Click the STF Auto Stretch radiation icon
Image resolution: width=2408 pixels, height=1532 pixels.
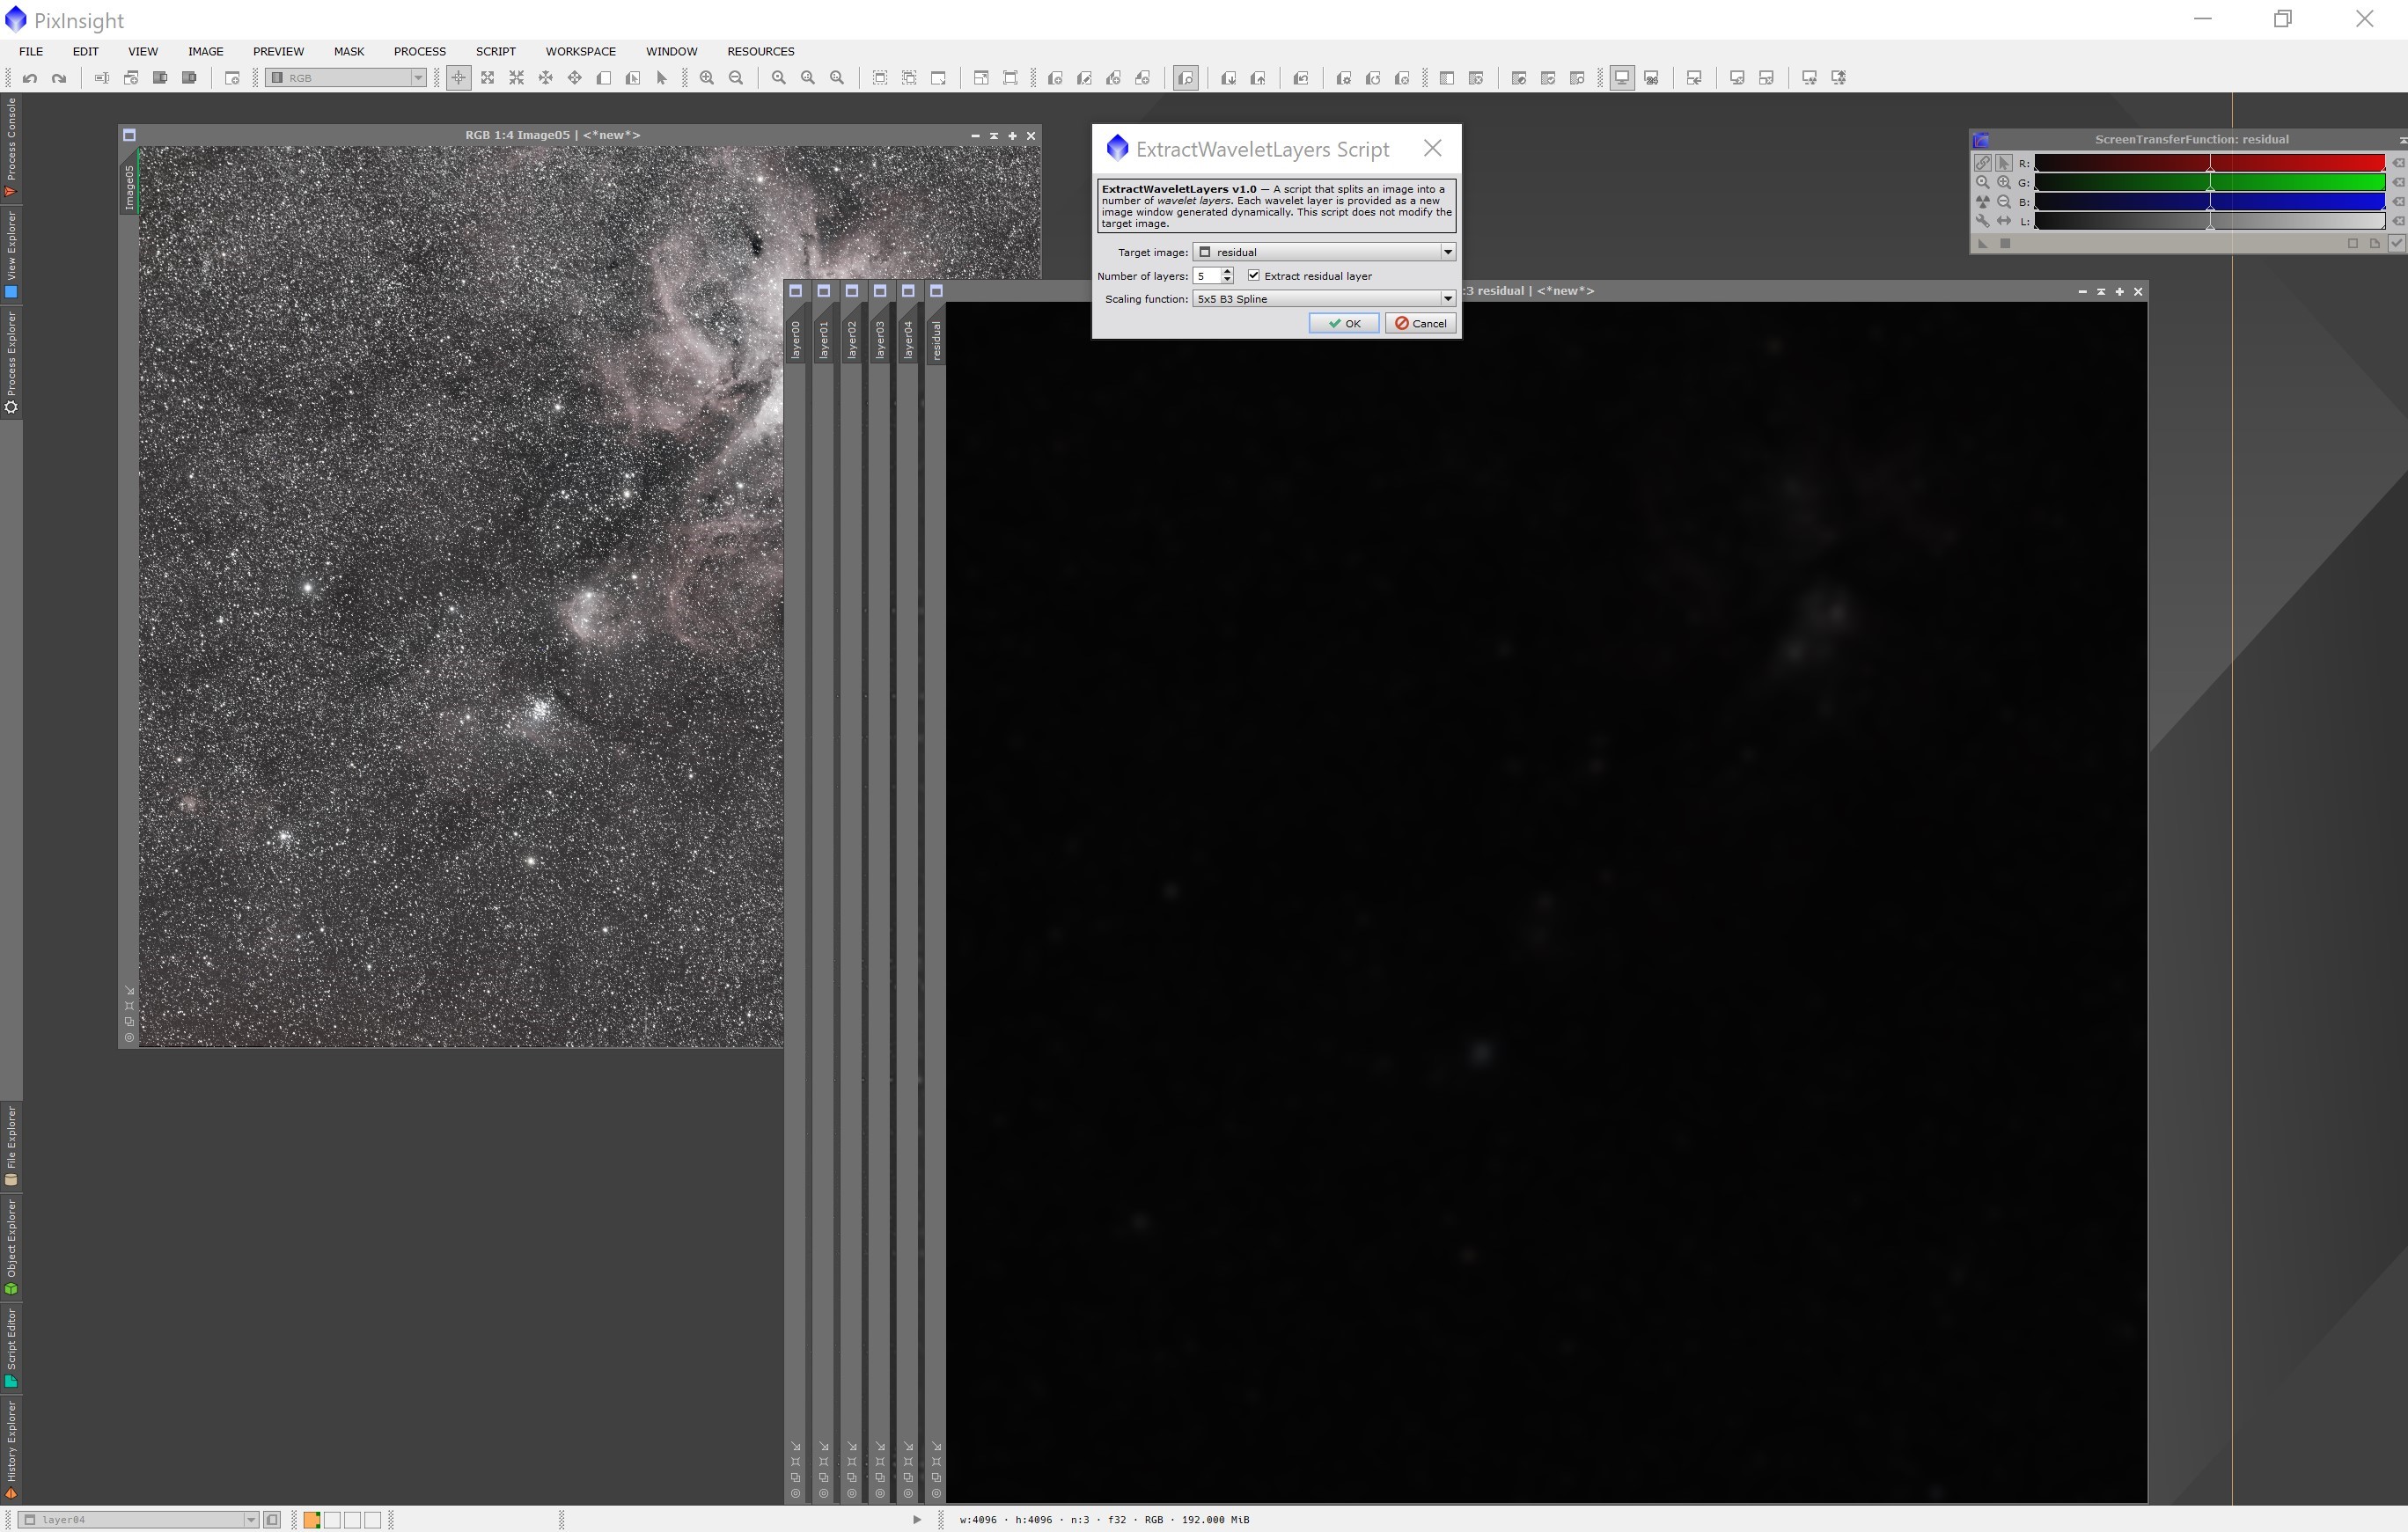(1982, 202)
